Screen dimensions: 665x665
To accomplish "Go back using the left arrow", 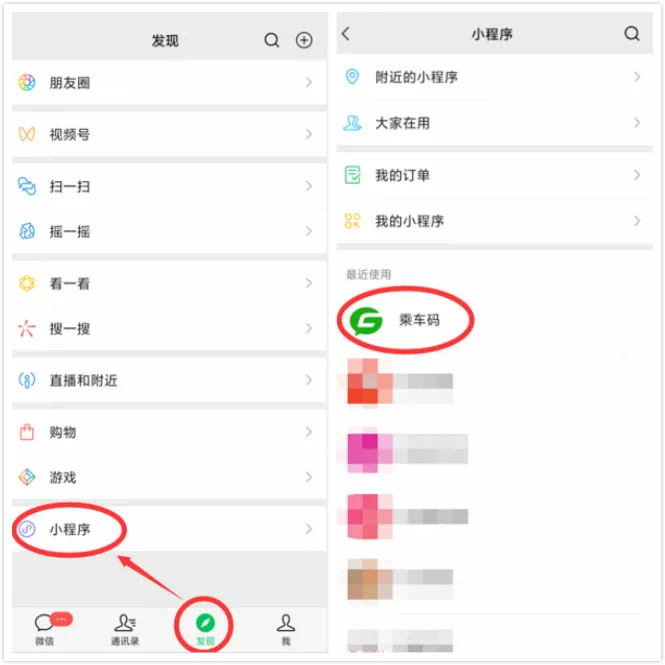I will pos(346,34).
